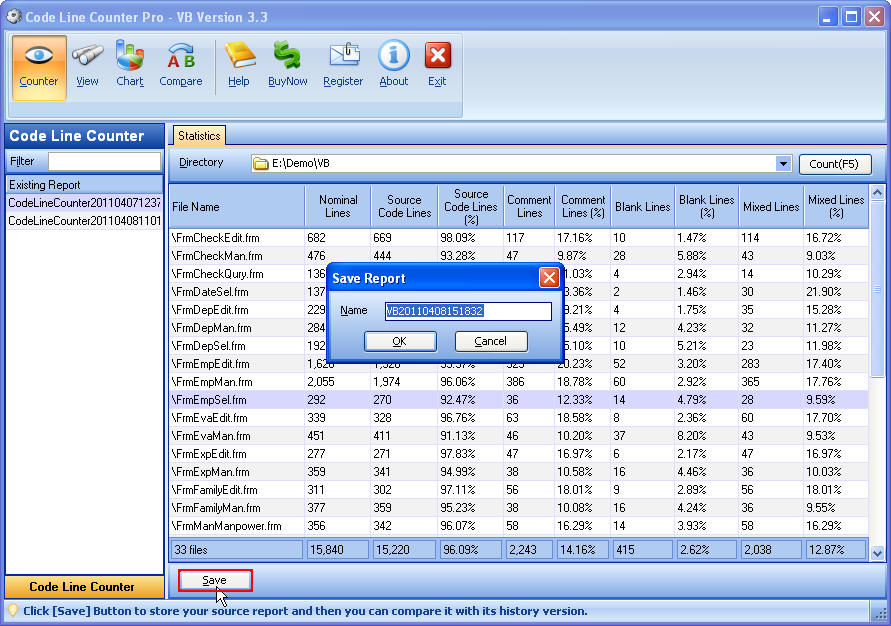The height and width of the screenshot is (626, 891).
Task: Select the \FrmDepSel.frm row
Action: [519, 346]
